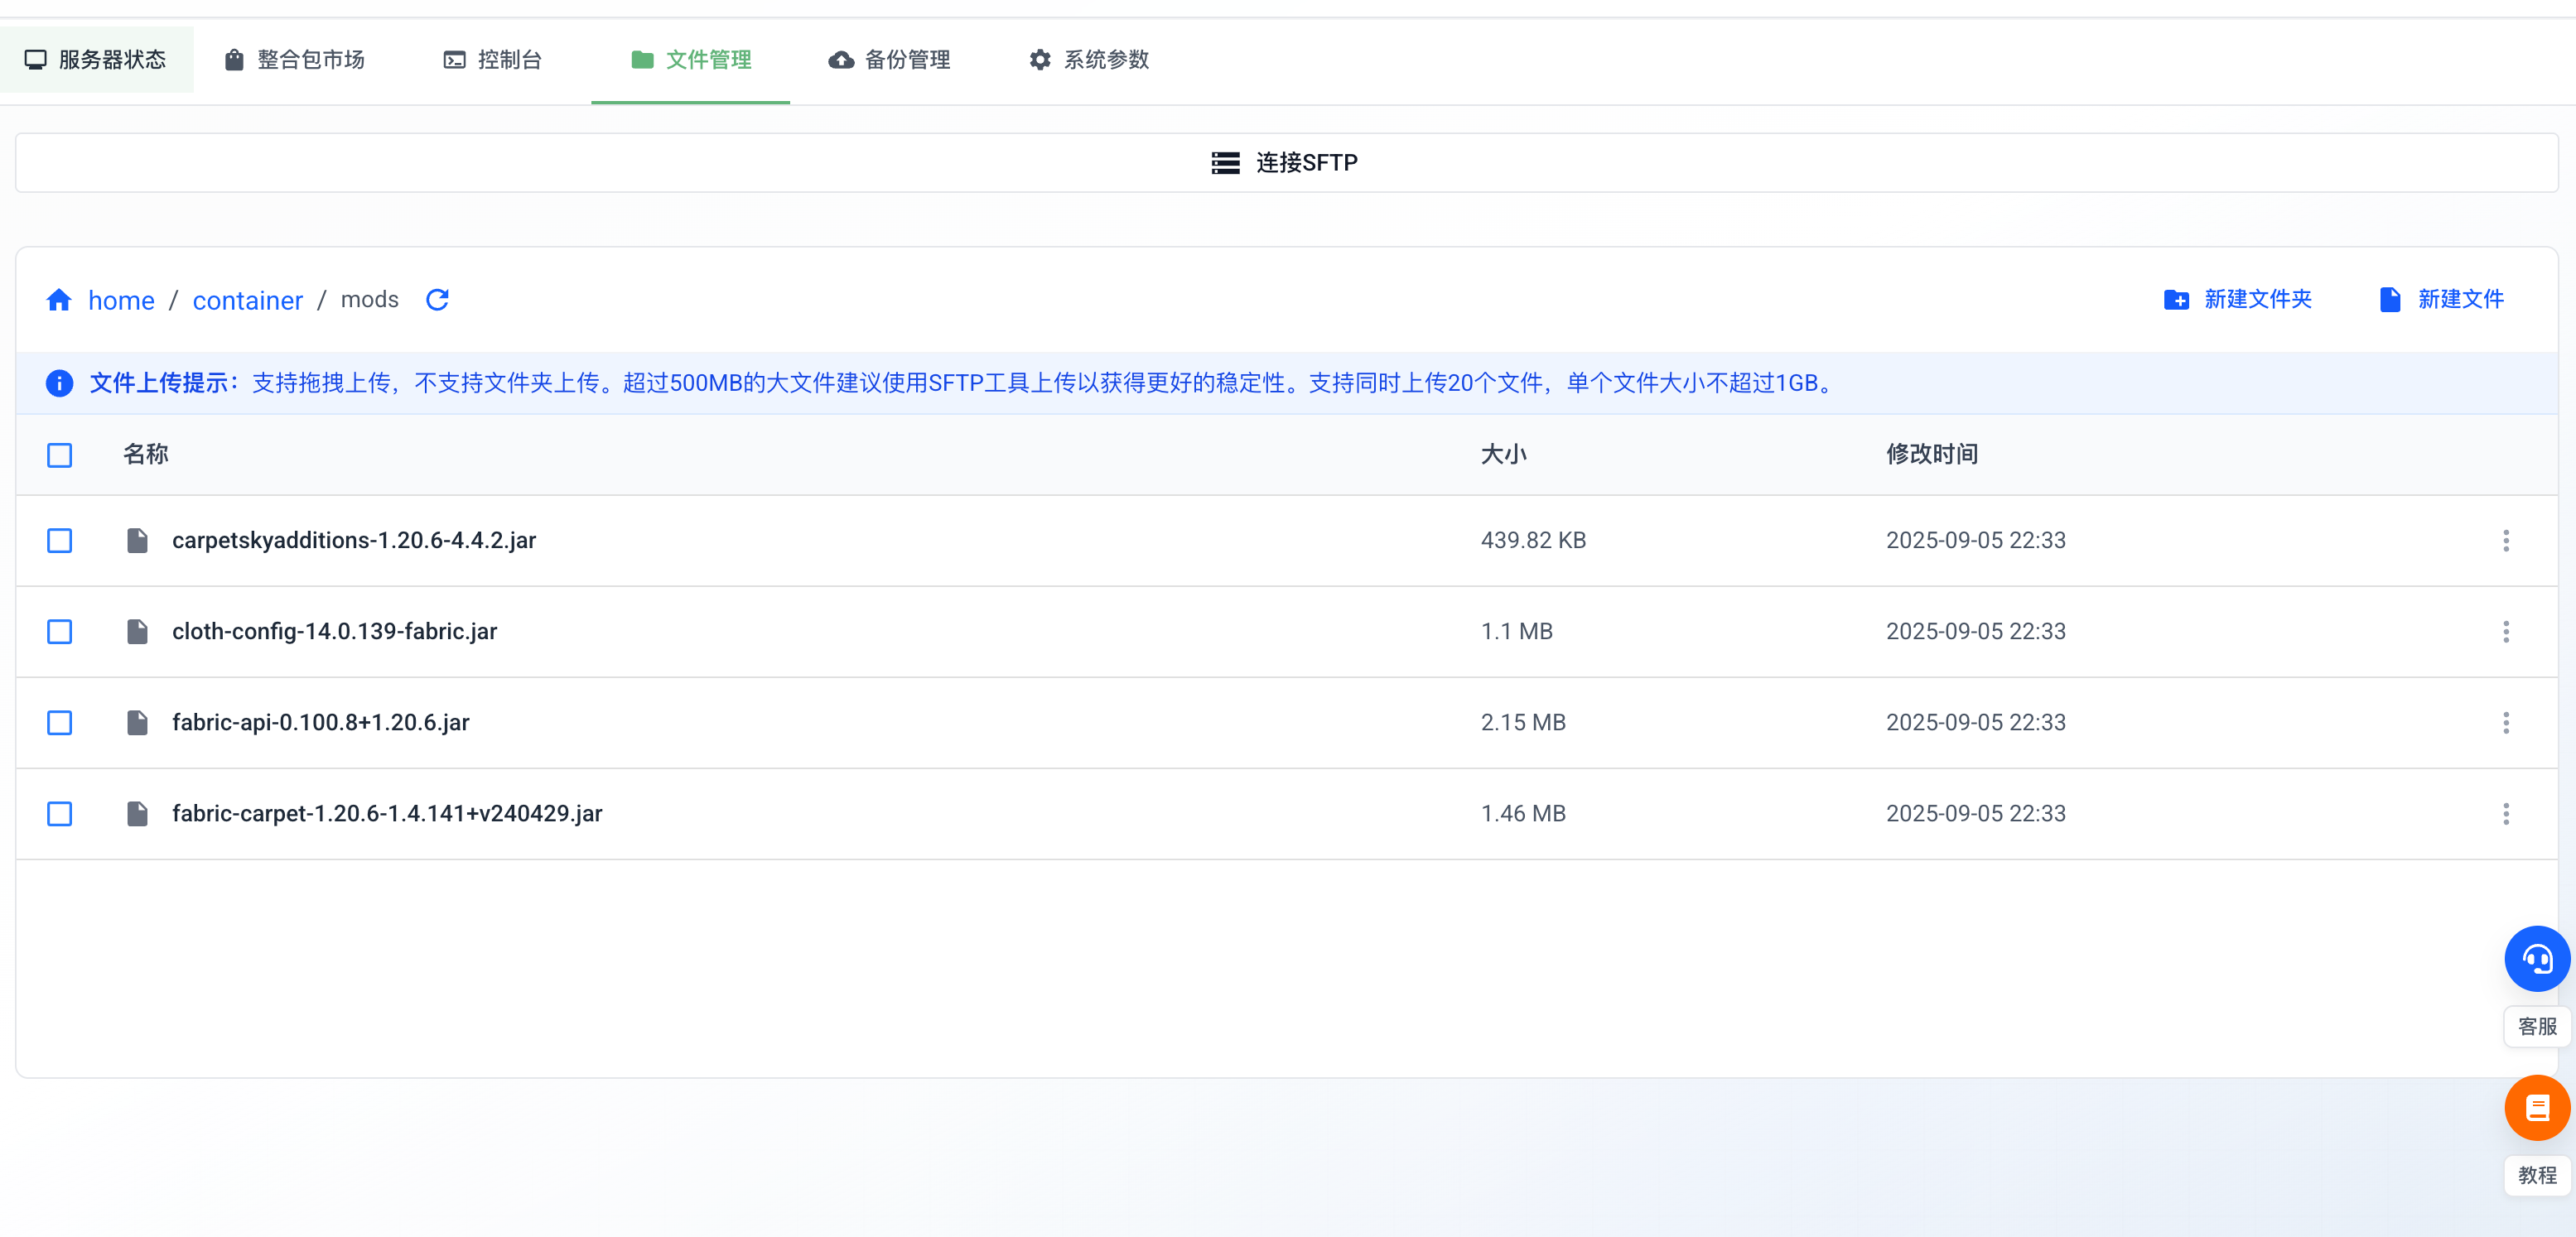Click the 大小 column header

point(1503,455)
